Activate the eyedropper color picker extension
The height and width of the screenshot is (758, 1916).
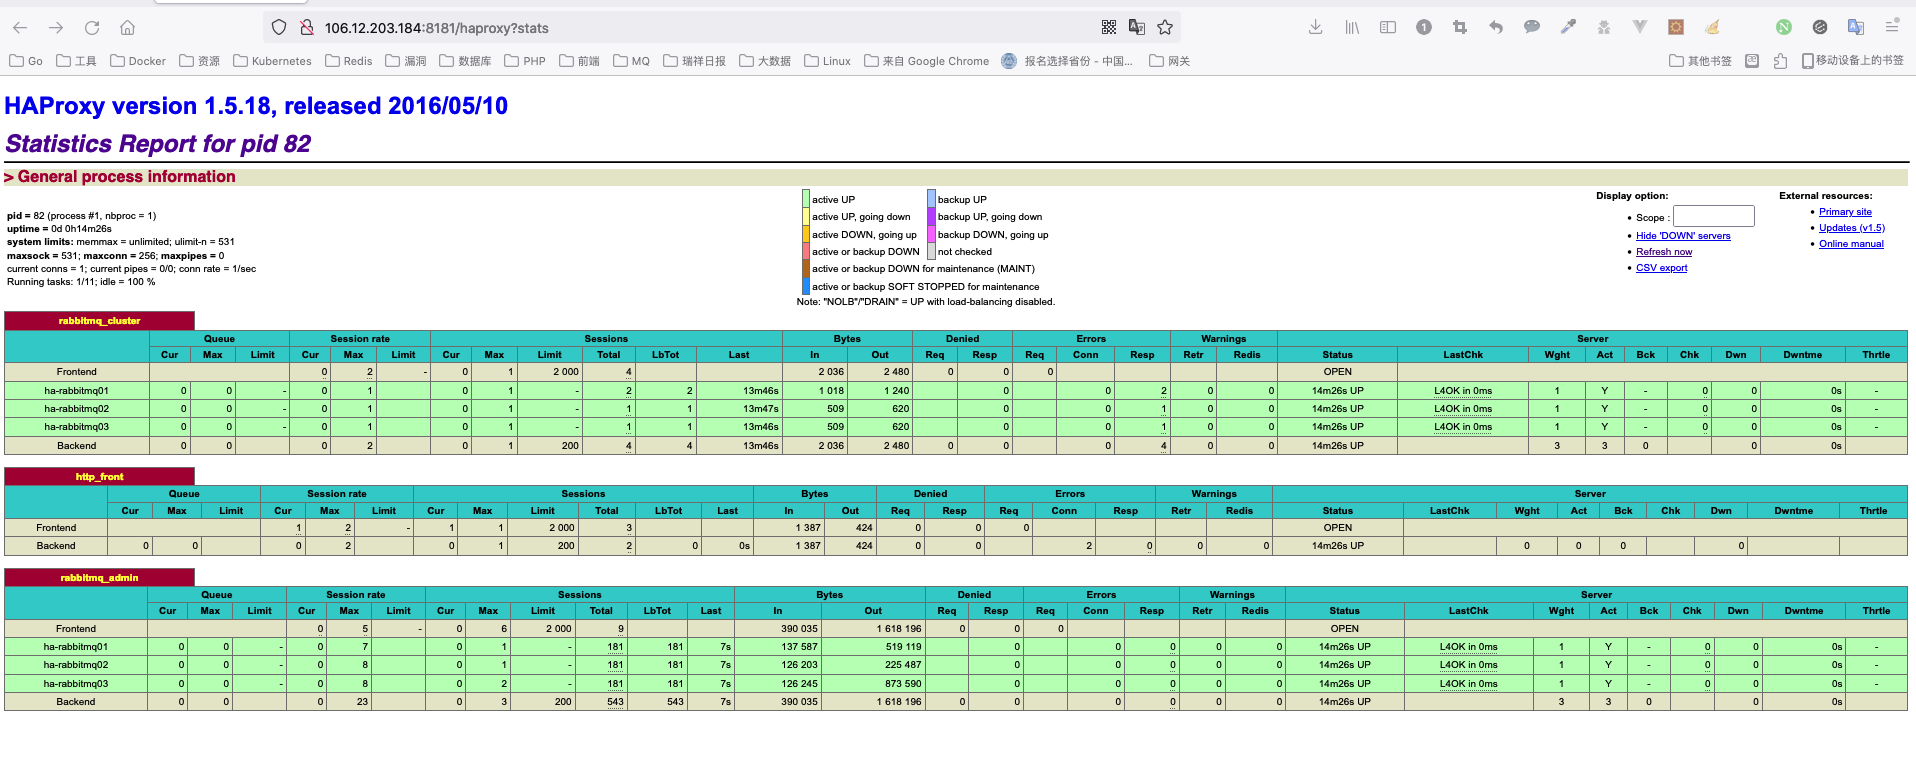pyautogui.click(x=1568, y=27)
